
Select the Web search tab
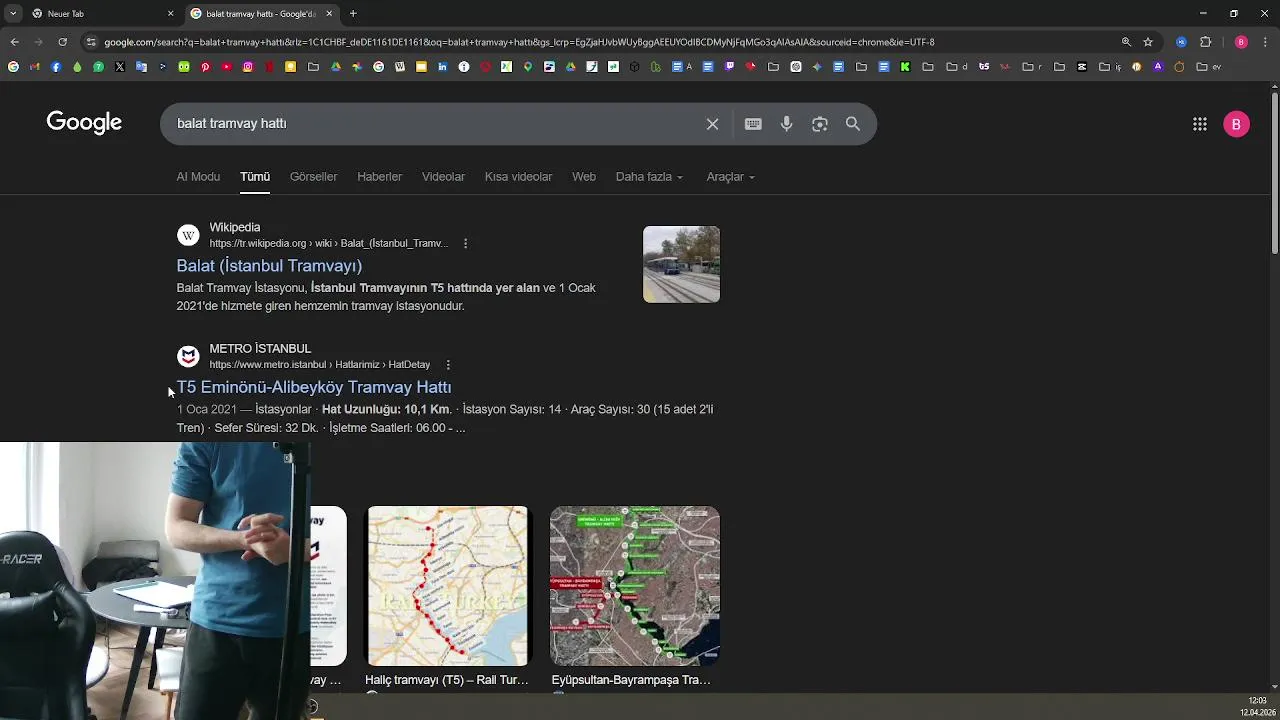pos(584,177)
